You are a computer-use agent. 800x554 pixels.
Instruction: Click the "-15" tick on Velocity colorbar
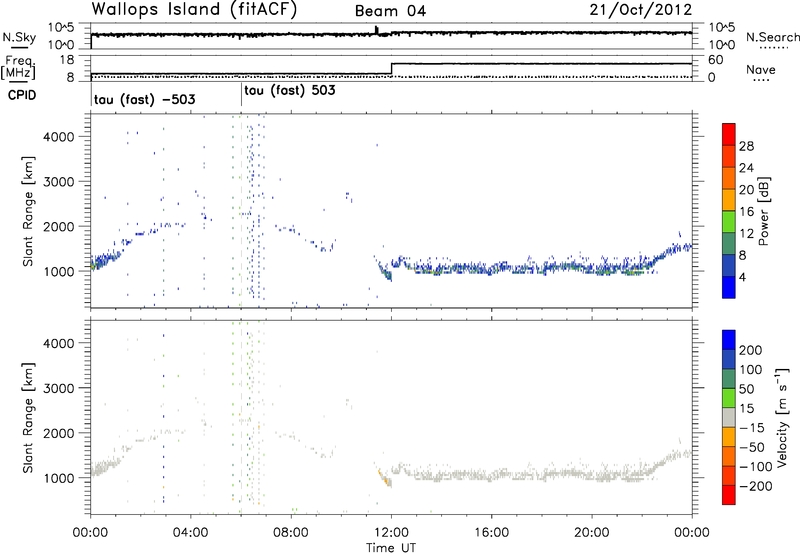point(752,427)
